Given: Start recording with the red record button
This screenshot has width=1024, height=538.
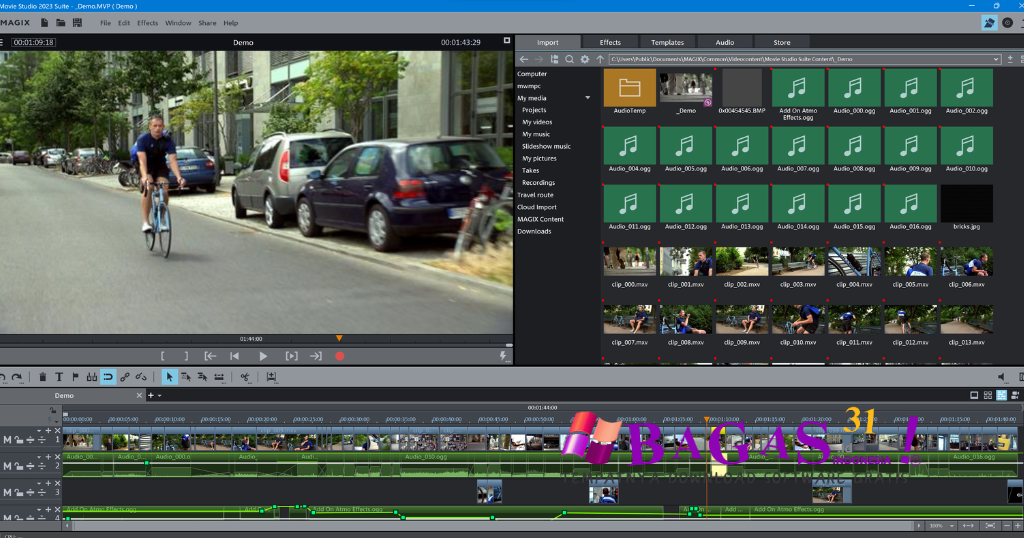Looking at the screenshot, I should (x=340, y=356).
